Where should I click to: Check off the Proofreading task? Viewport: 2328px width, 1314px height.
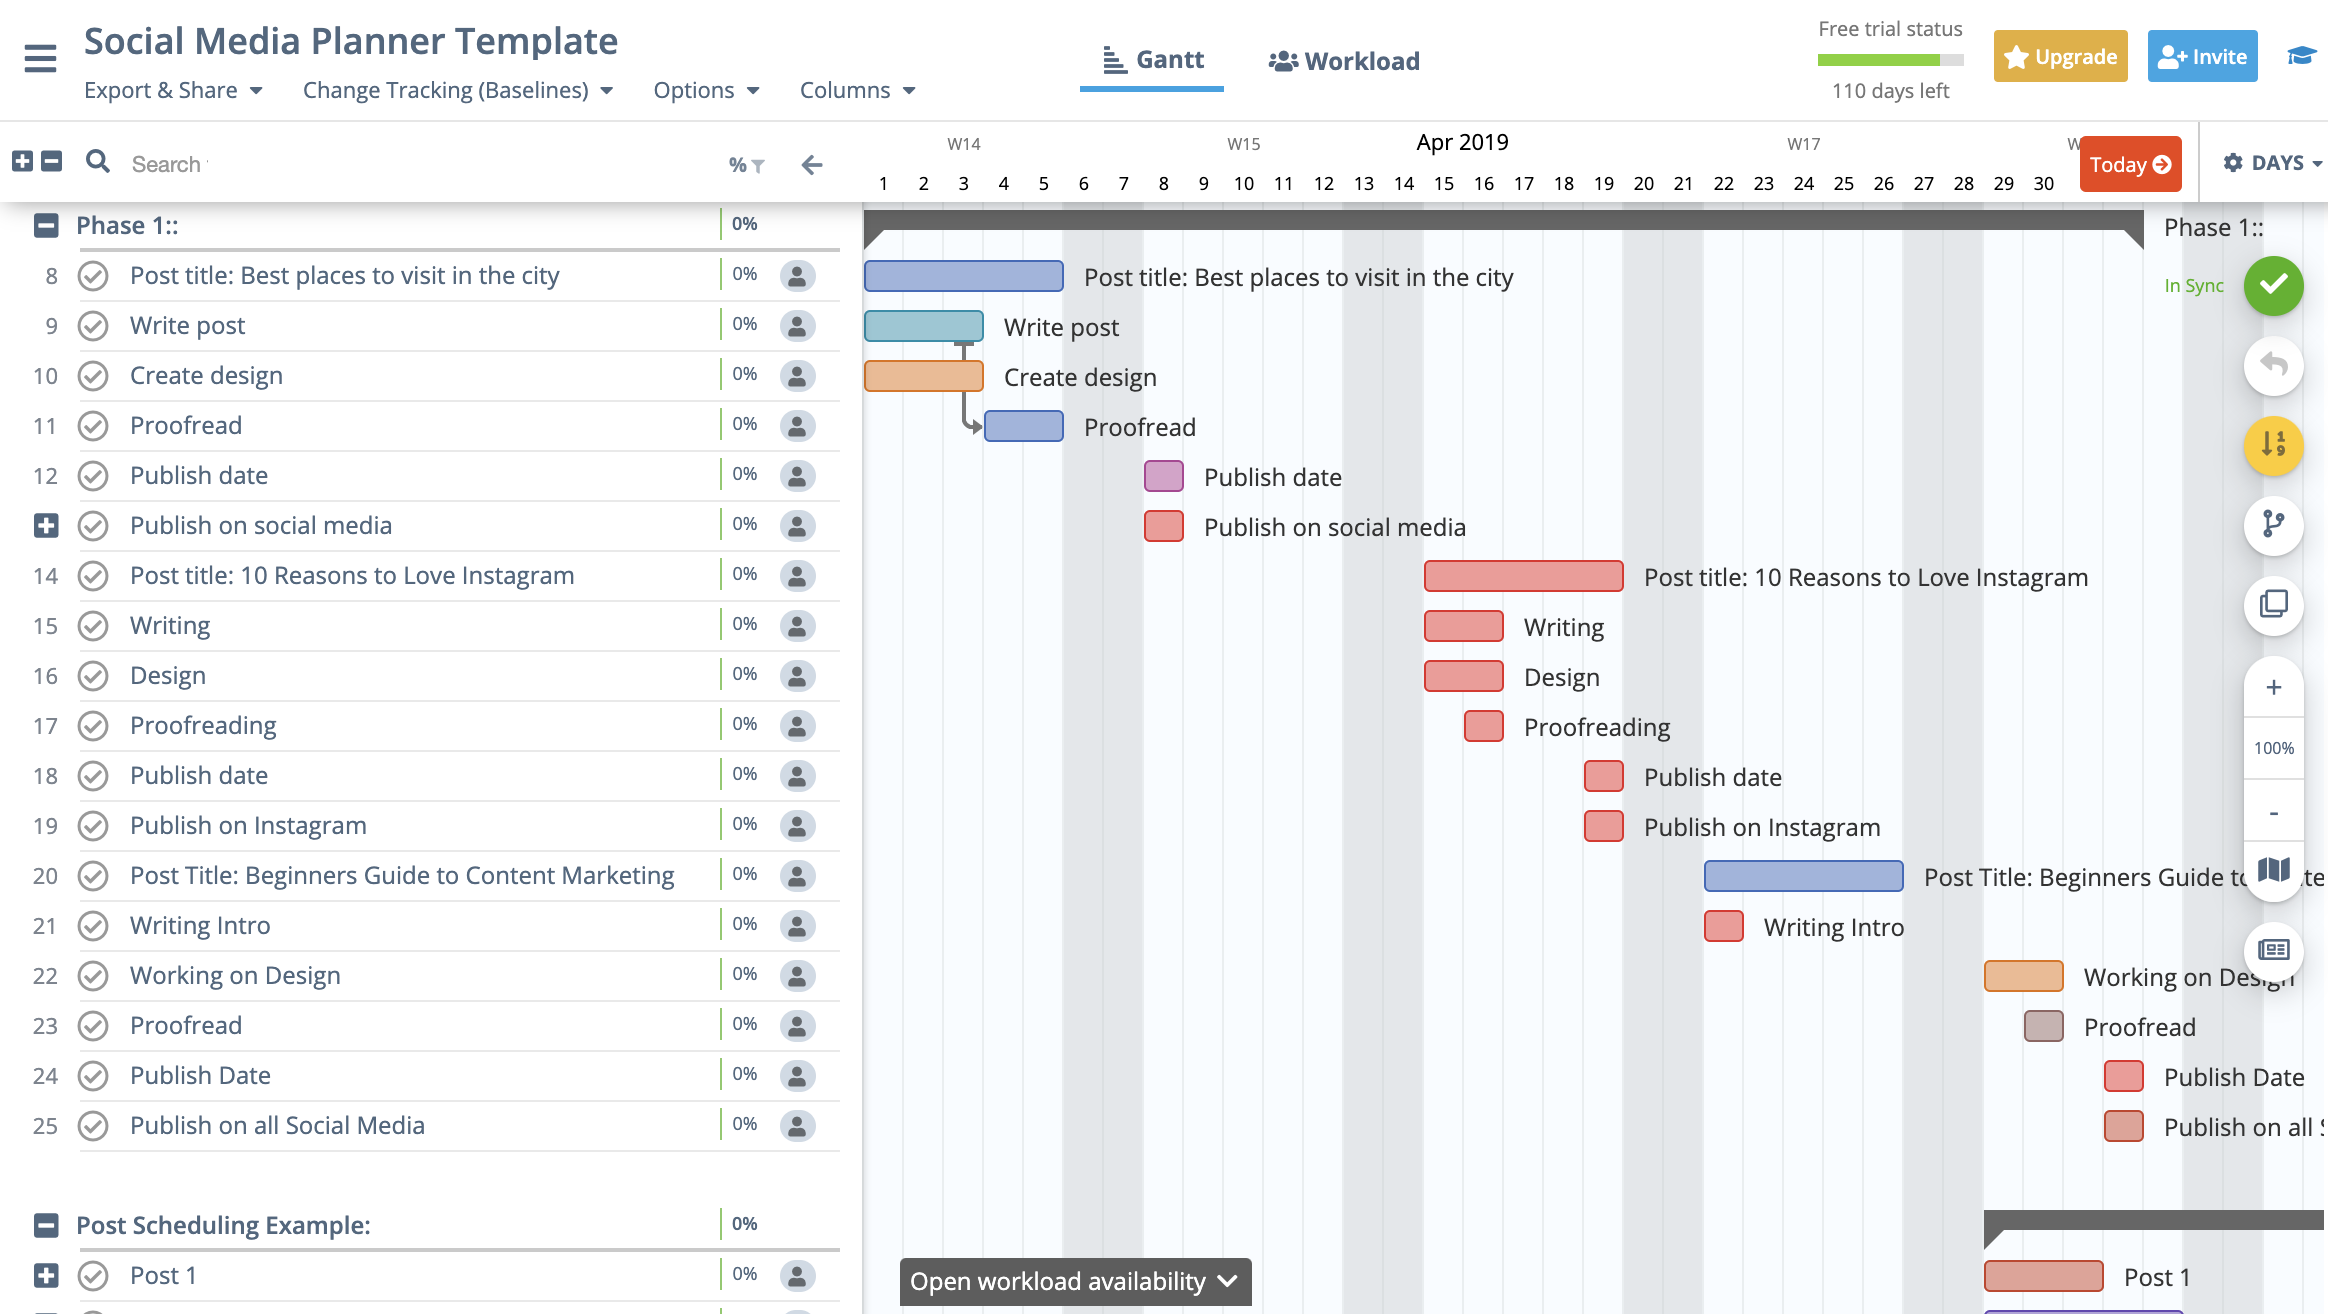93,726
